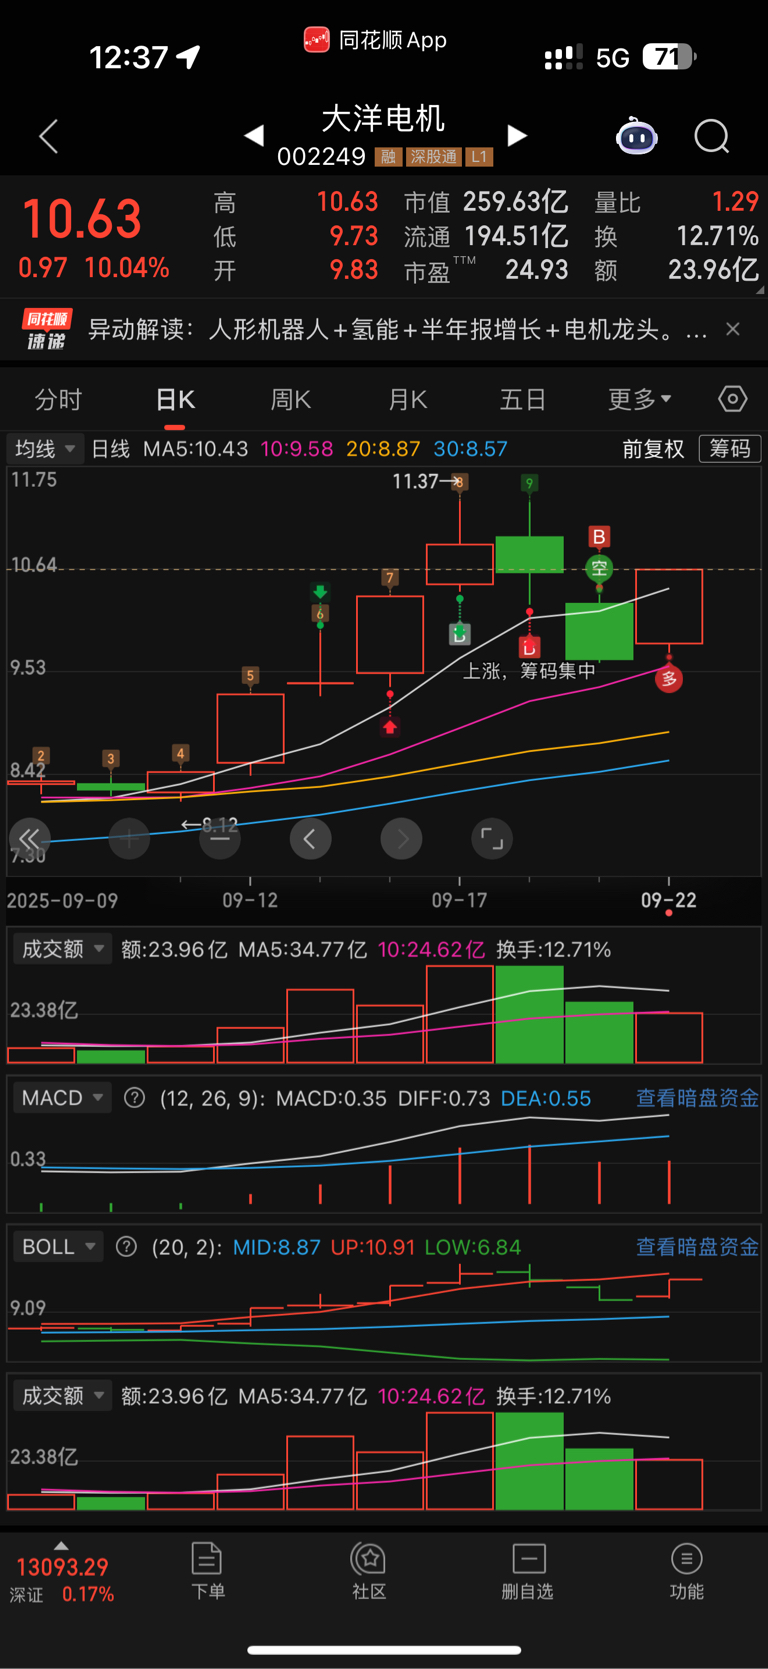Open the 功能 functions menu

pos(686,1570)
